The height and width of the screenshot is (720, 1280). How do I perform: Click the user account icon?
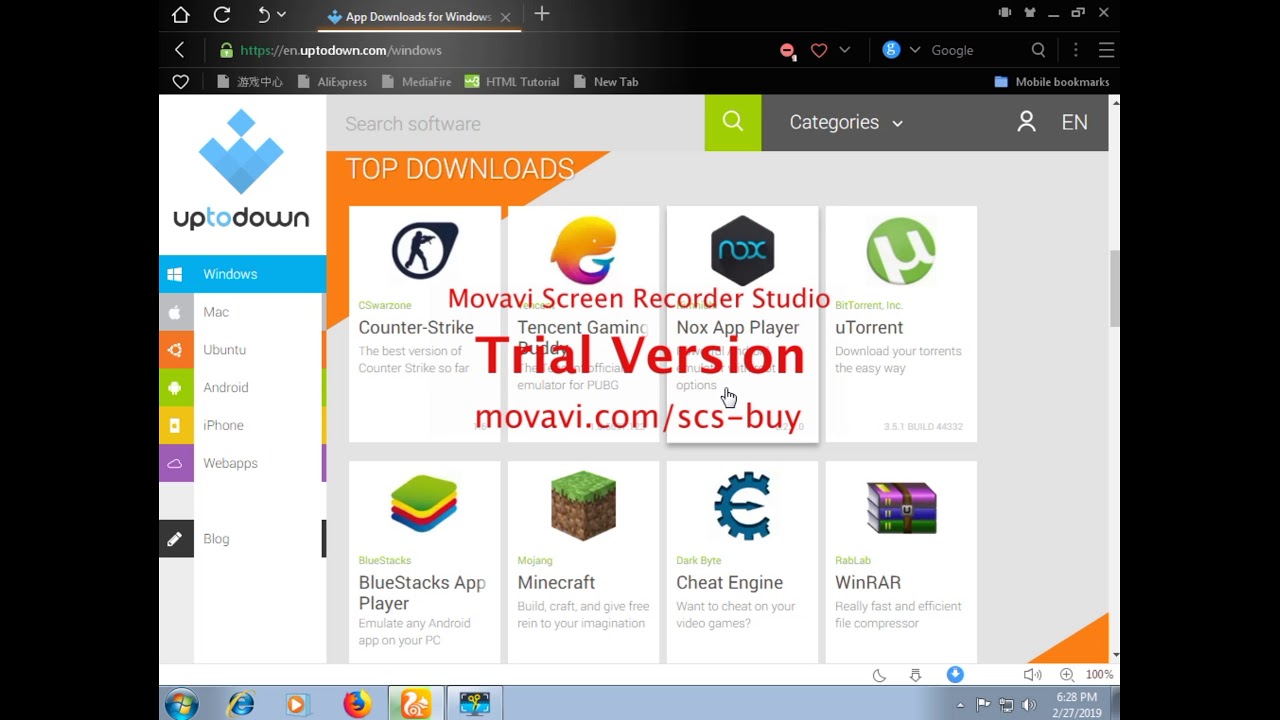pyautogui.click(x=1026, y=122)
